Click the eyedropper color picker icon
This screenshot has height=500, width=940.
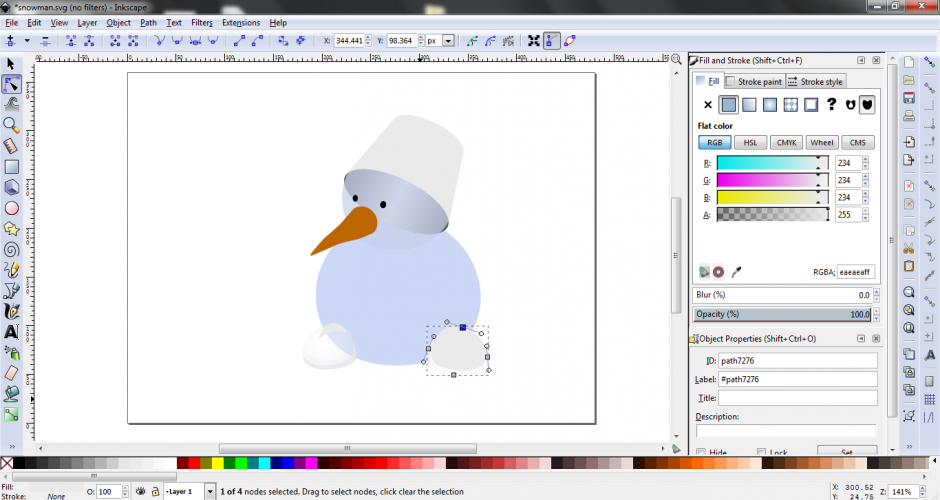coord(737,271)
